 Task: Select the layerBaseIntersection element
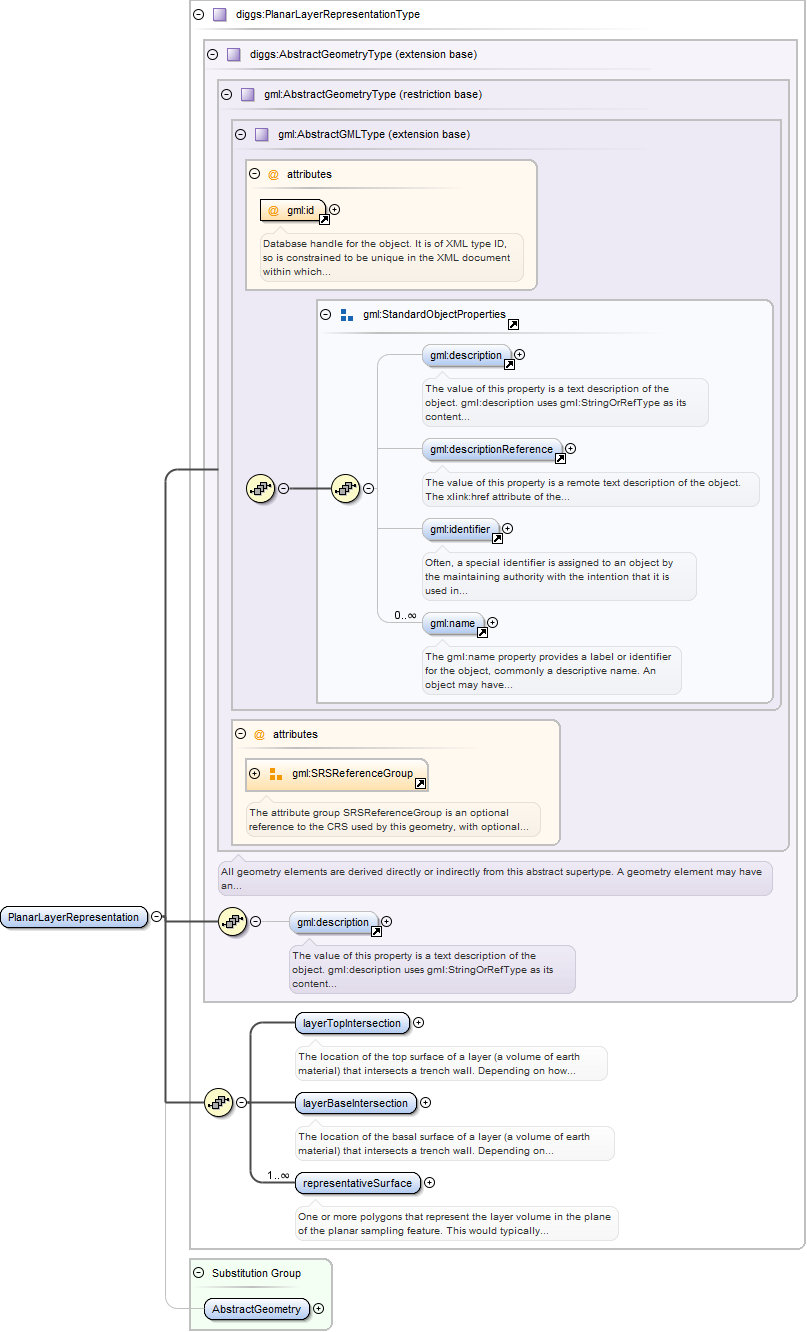(x=355, y=1103)
